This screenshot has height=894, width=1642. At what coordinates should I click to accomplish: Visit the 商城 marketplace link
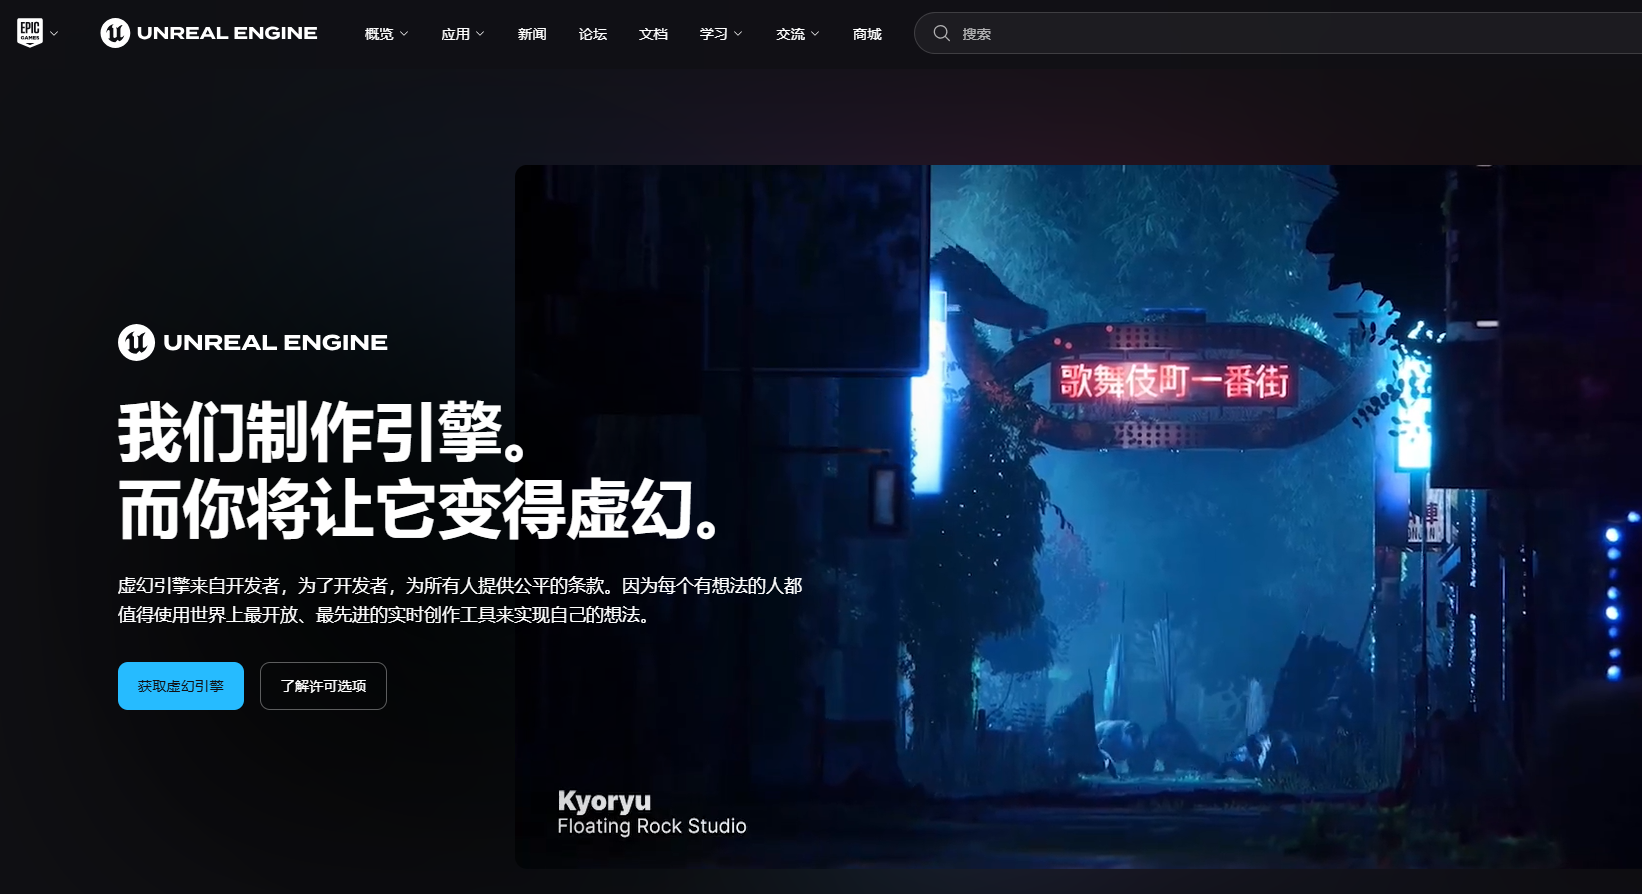867,34
